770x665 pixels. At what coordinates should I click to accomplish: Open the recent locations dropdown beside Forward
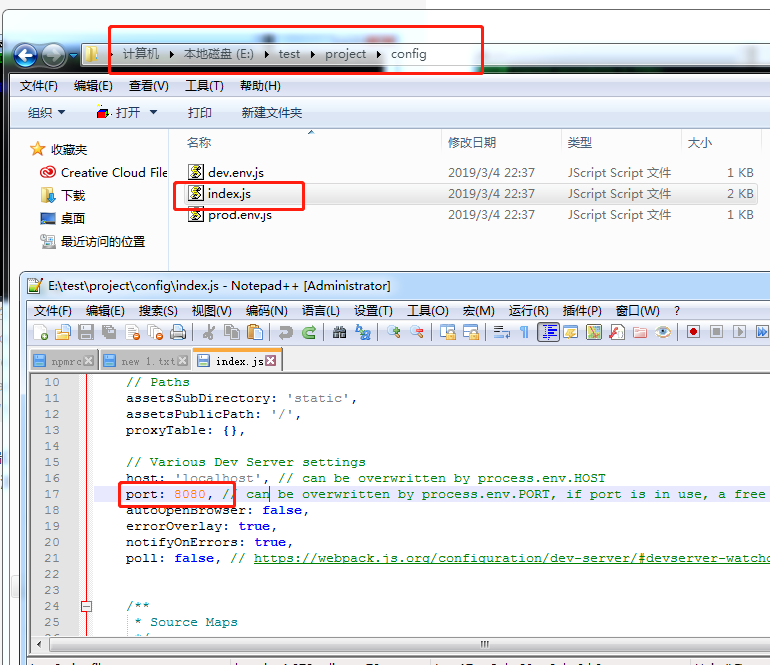(74, 55)
